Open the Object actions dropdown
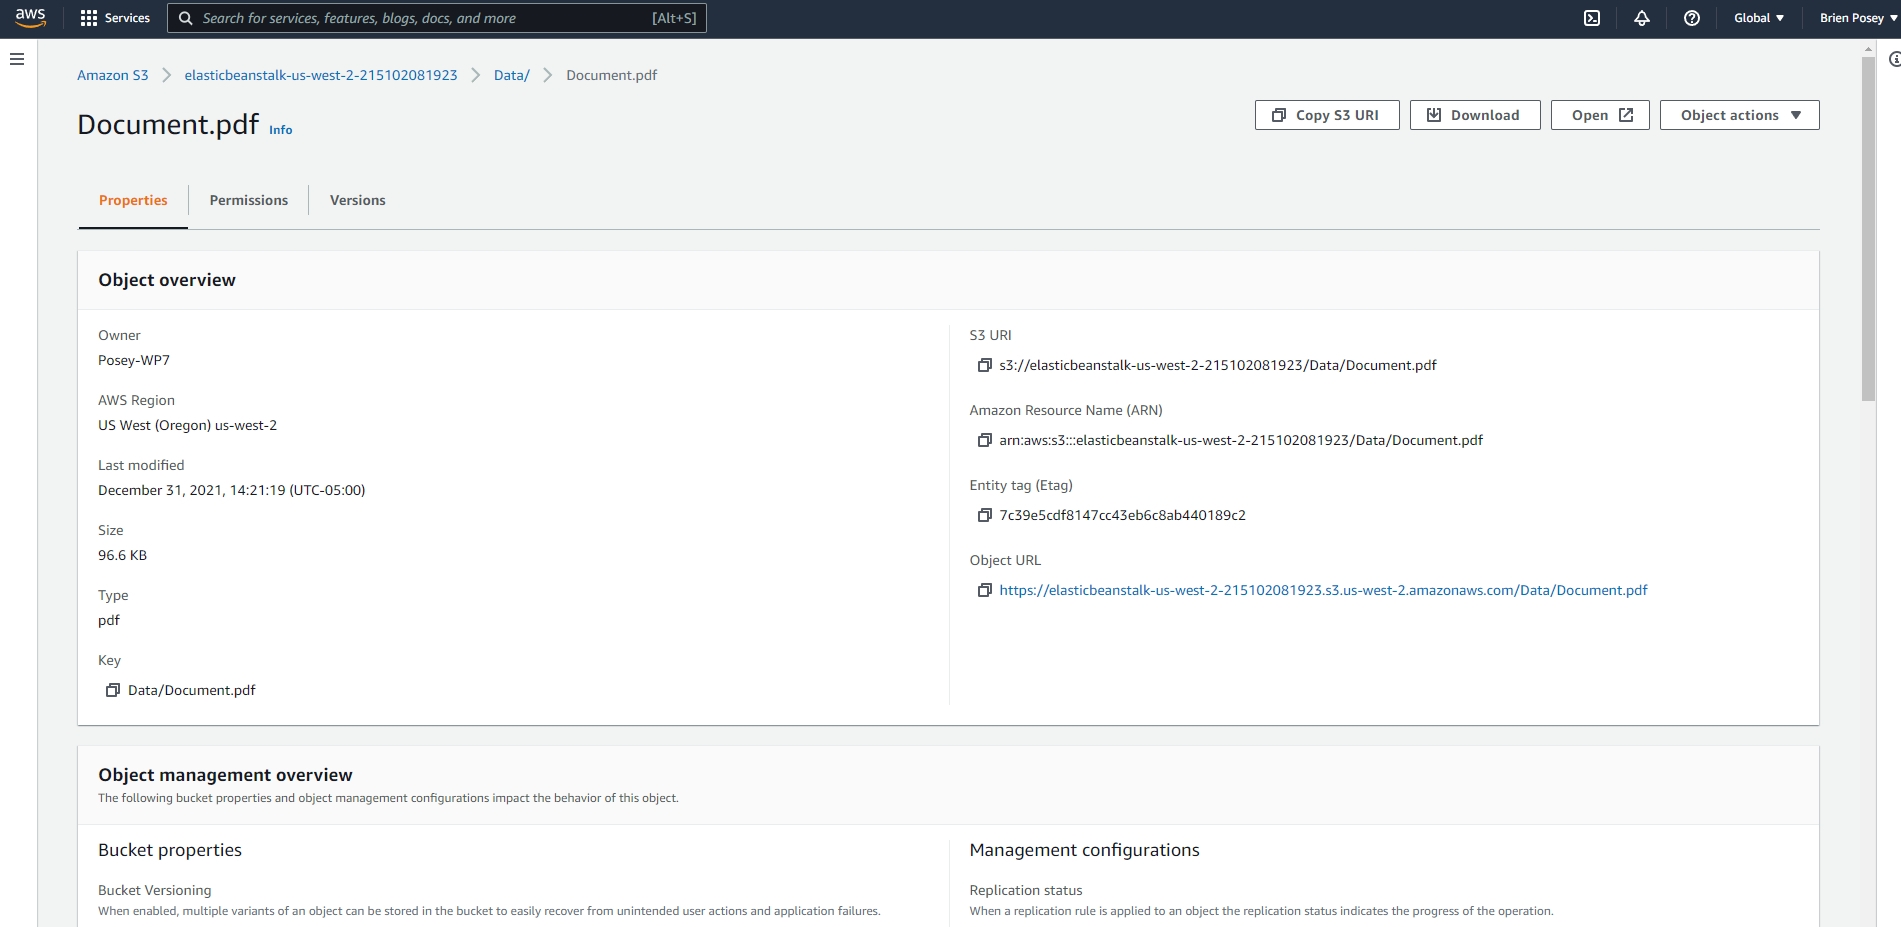1901x927 pixels. pyautogui.click(x=1739, y=114)
